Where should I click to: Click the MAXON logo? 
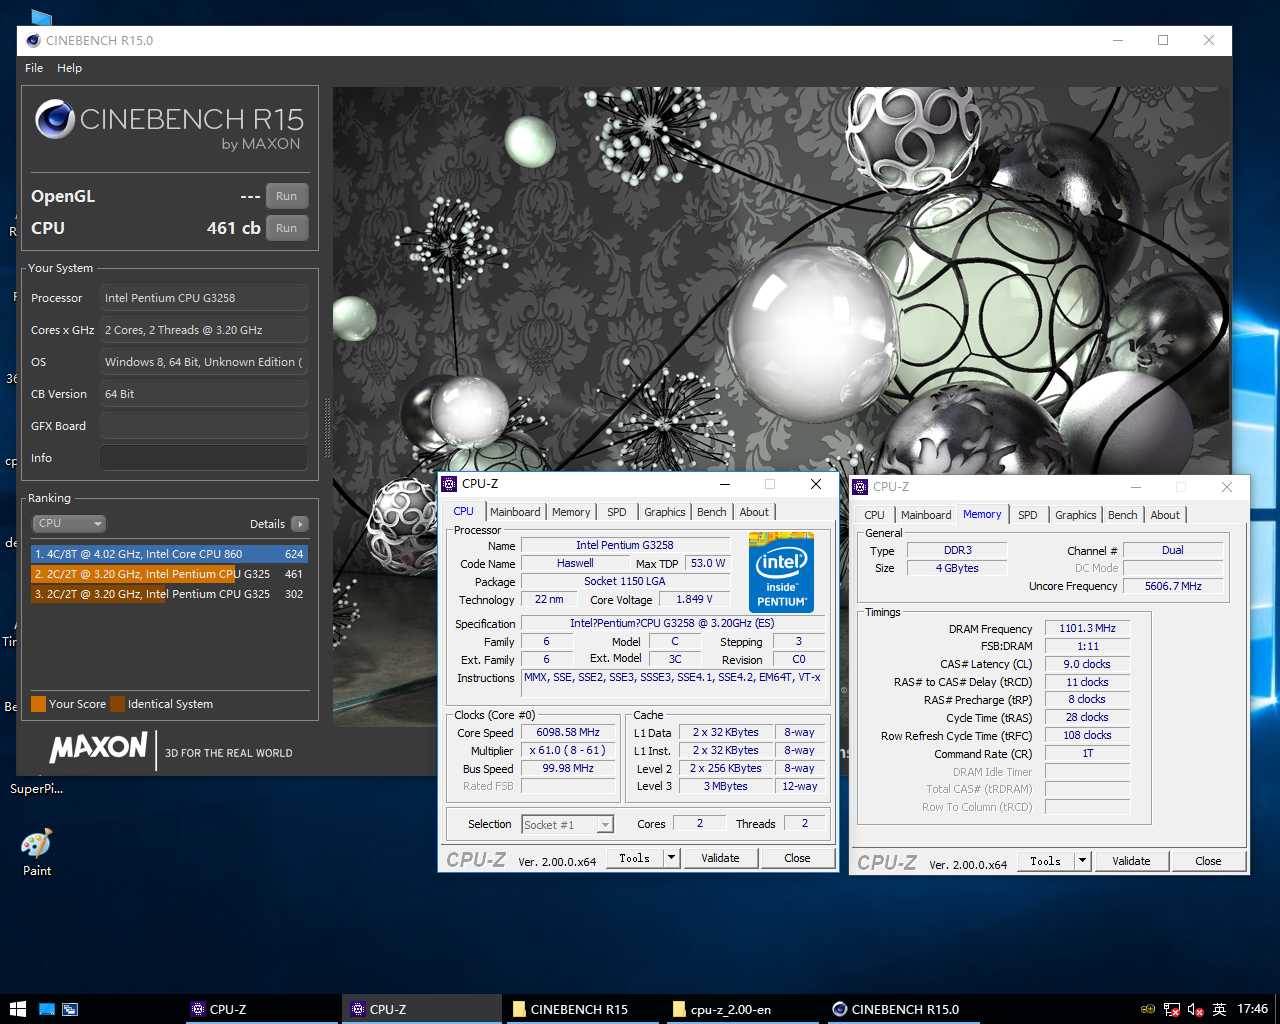pos(99,748)
